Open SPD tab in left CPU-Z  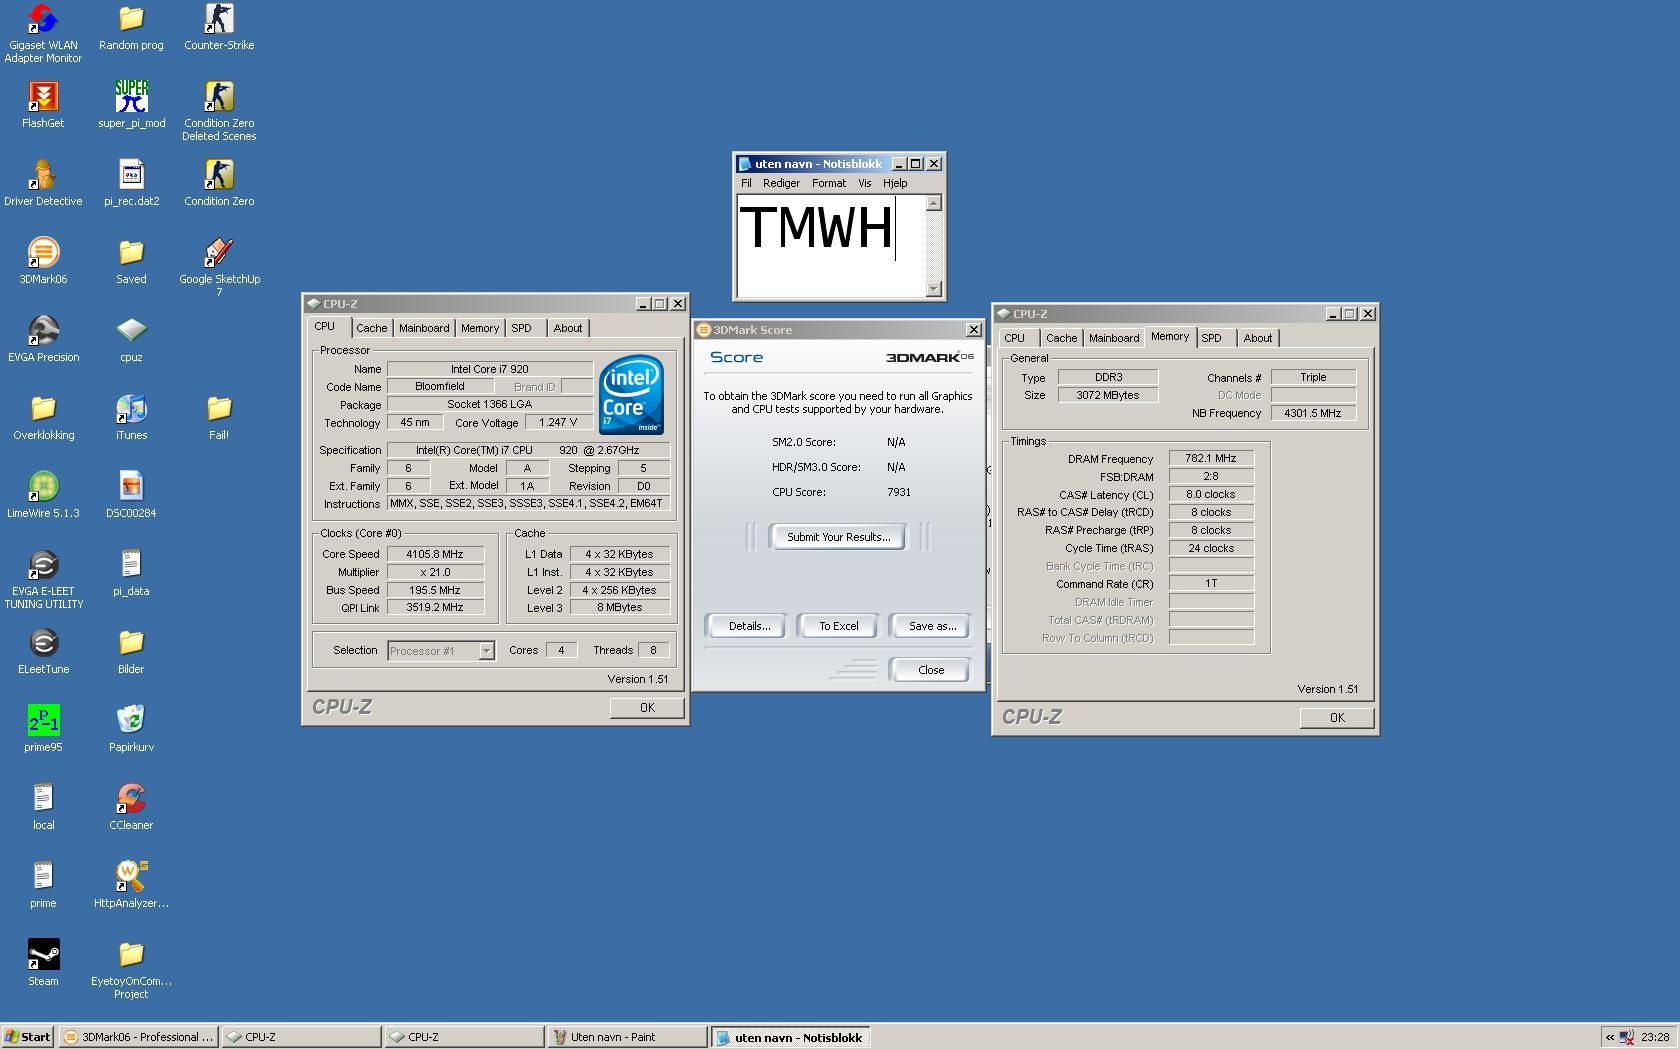coord(522,328)
